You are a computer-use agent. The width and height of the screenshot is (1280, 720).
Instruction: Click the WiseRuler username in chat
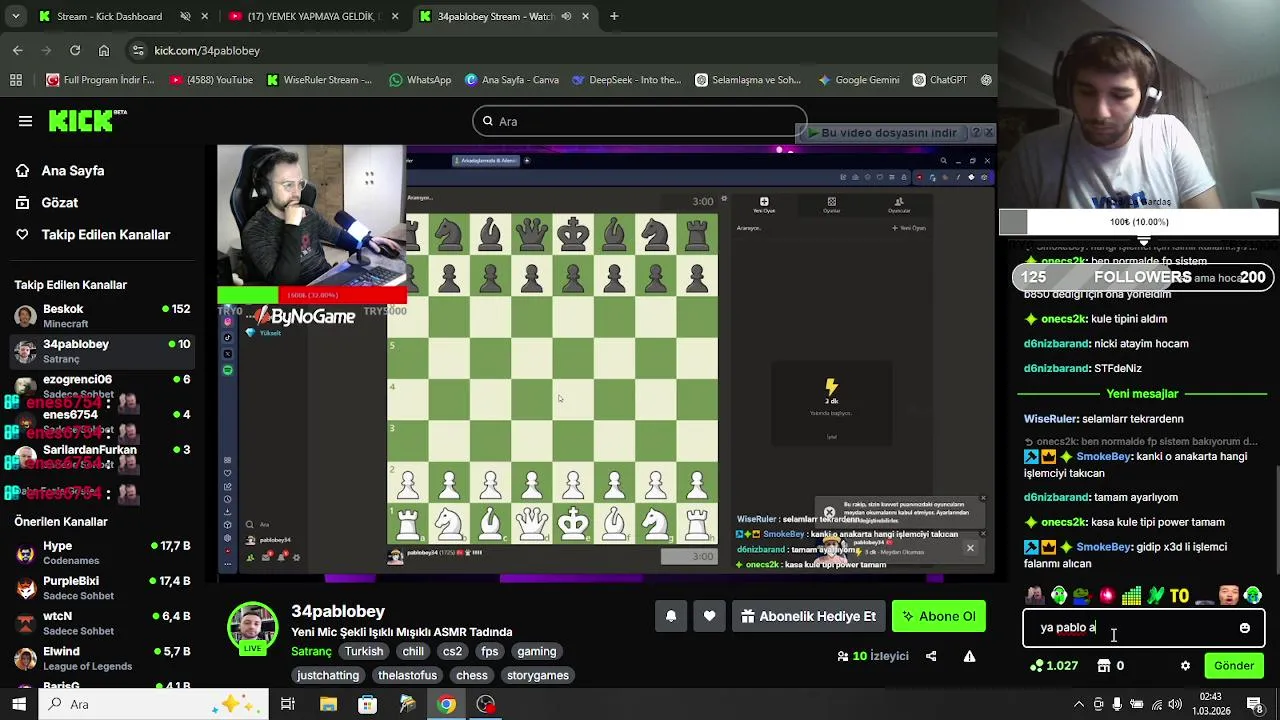tap(1050, 419)
